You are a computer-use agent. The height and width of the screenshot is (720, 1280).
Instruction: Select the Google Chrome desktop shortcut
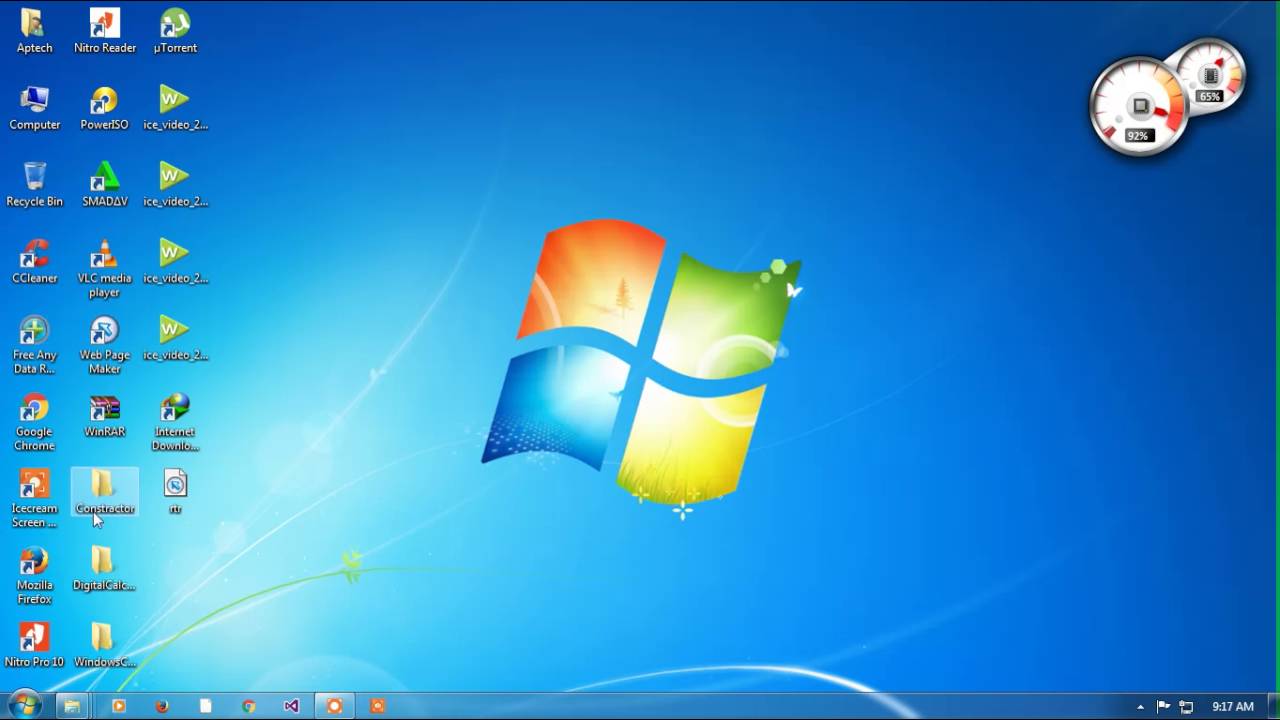(34, 422)
